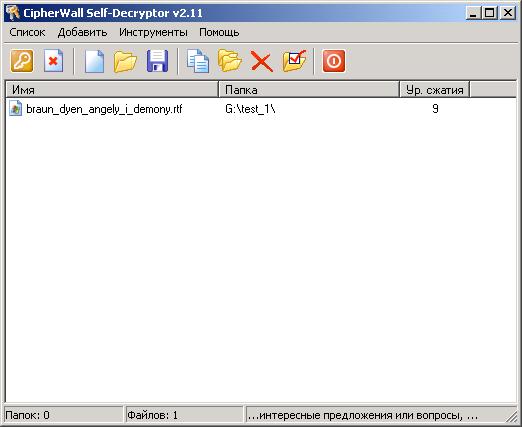Save list using the floppy disk icon
522x427 pixels.
pos(158,61)
